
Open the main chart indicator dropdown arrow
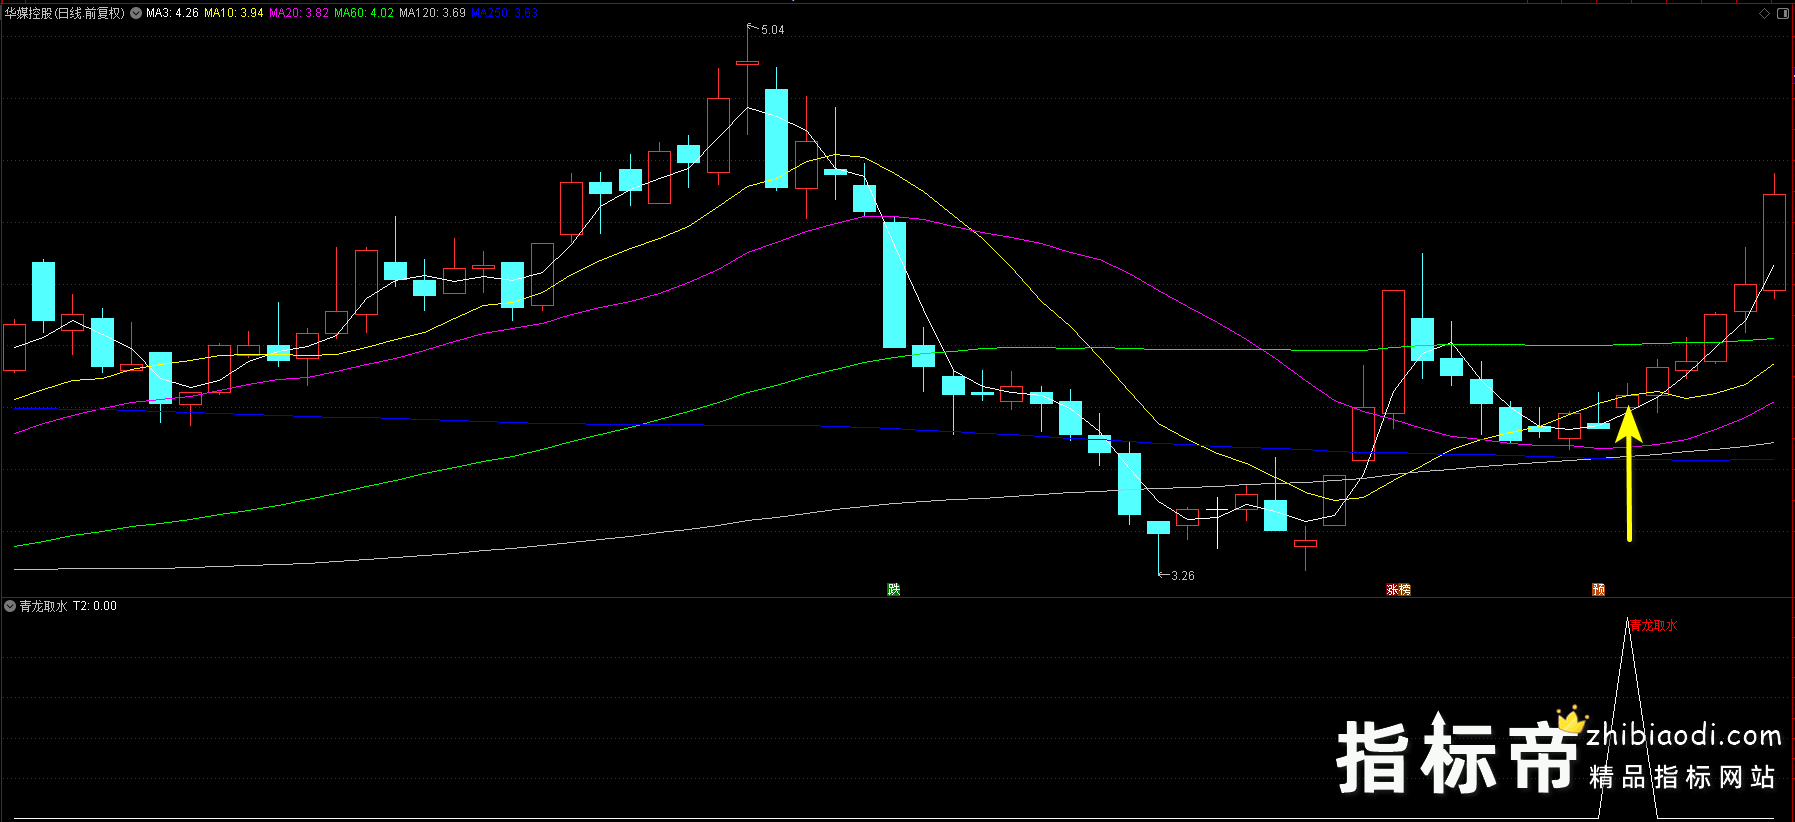point(136,13)
